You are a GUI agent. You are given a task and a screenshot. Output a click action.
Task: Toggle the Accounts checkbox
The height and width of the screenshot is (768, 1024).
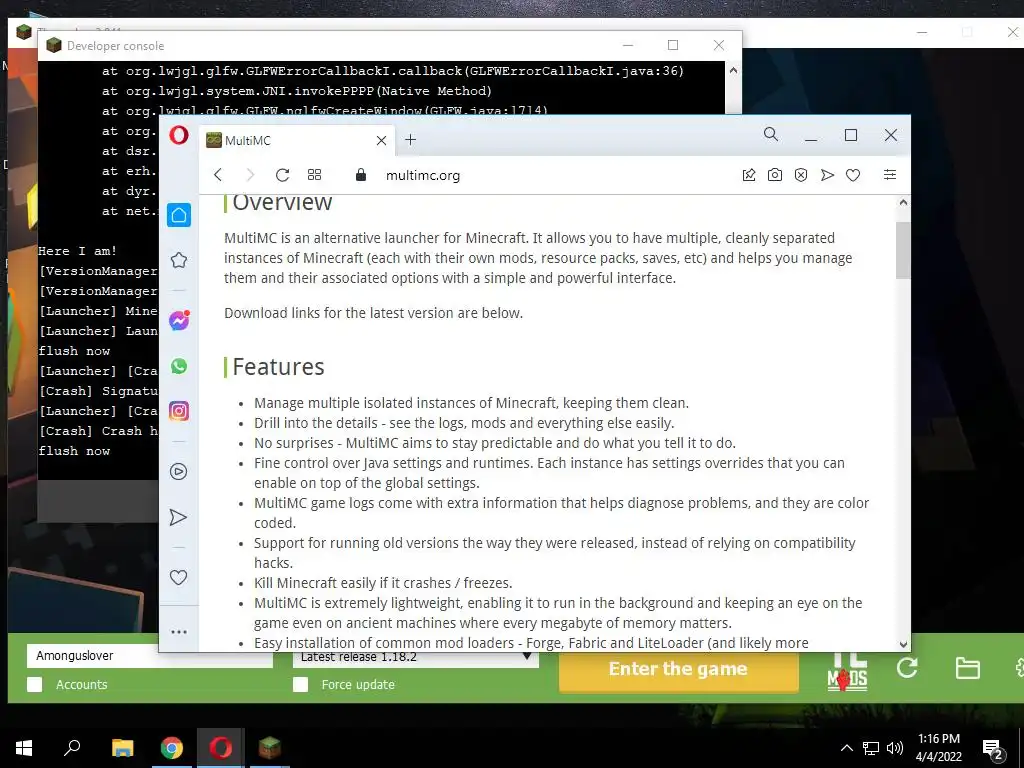tap(35, 684)
